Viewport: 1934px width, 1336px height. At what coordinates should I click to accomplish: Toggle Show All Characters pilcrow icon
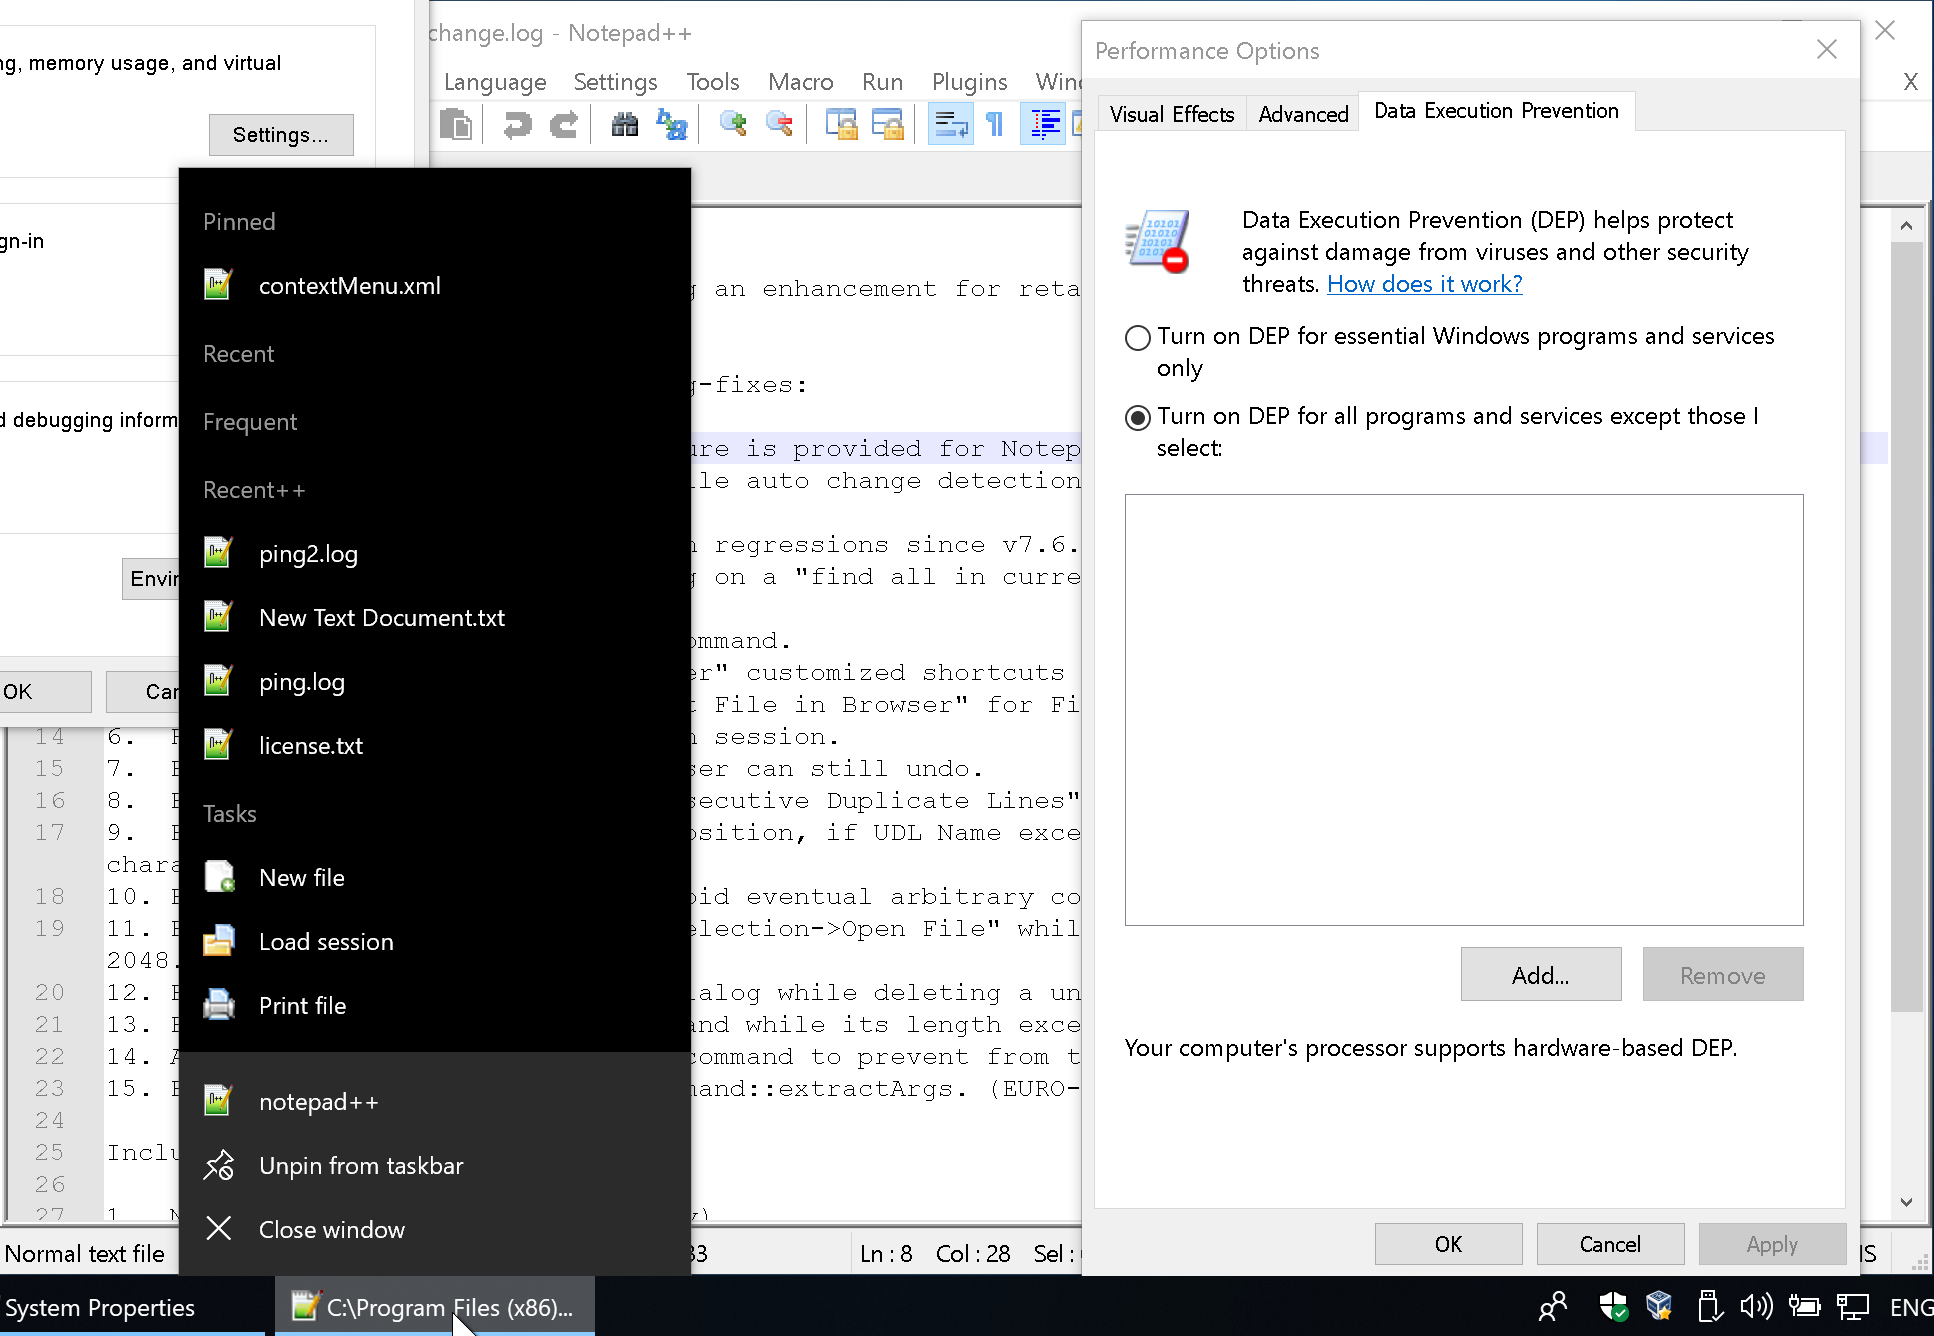pyautogui.click(x=995, y=125)
